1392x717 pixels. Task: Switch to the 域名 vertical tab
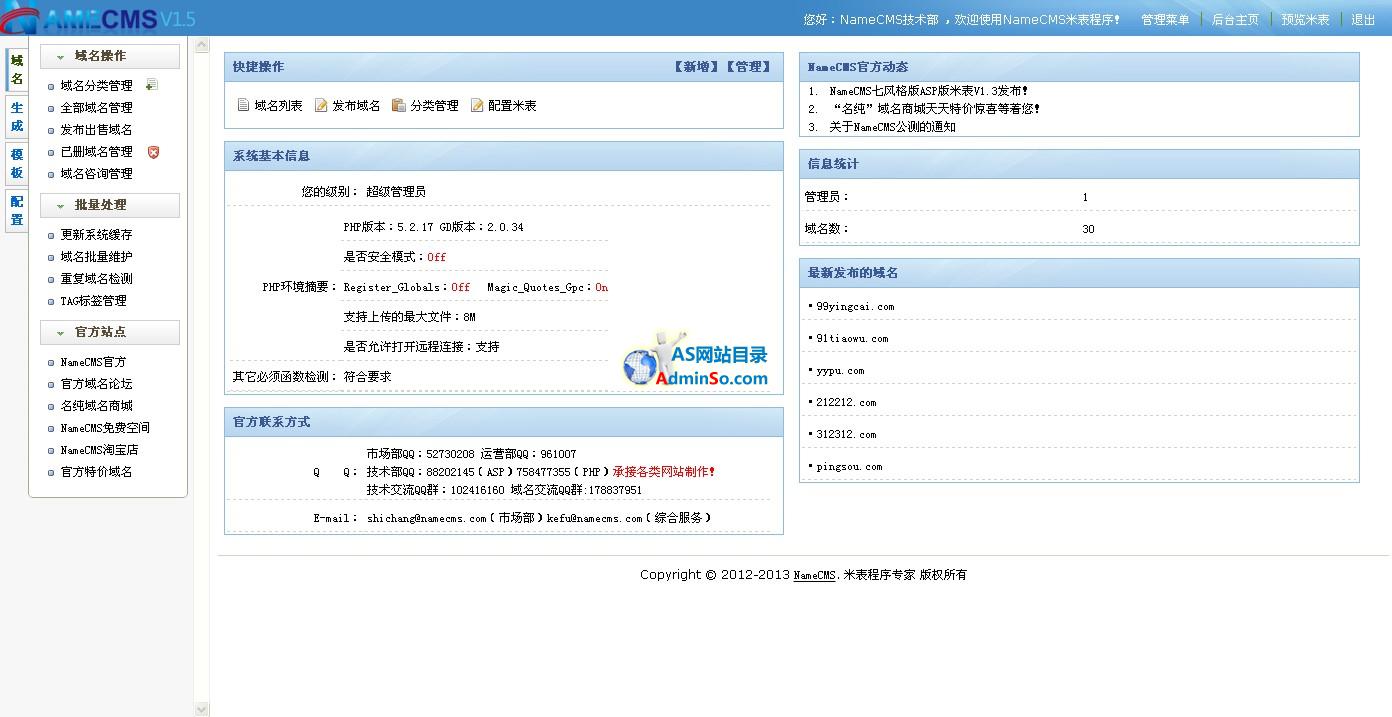tap(17, 70)
